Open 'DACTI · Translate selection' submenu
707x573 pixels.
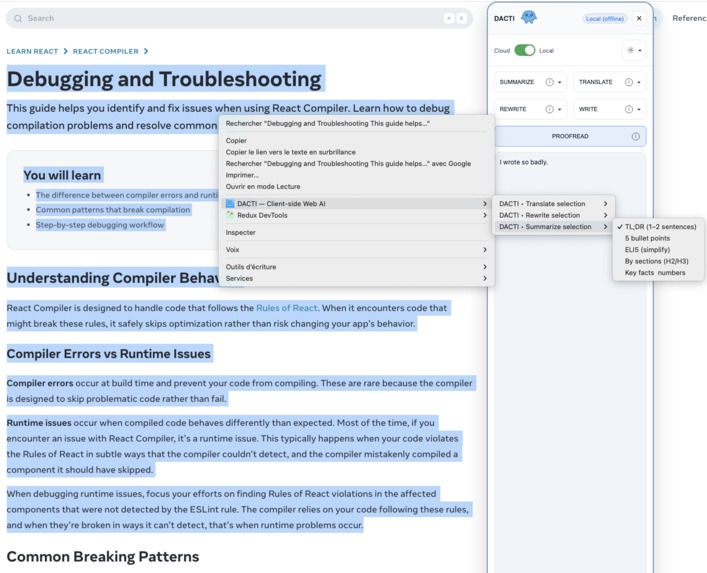click(553, 204)
